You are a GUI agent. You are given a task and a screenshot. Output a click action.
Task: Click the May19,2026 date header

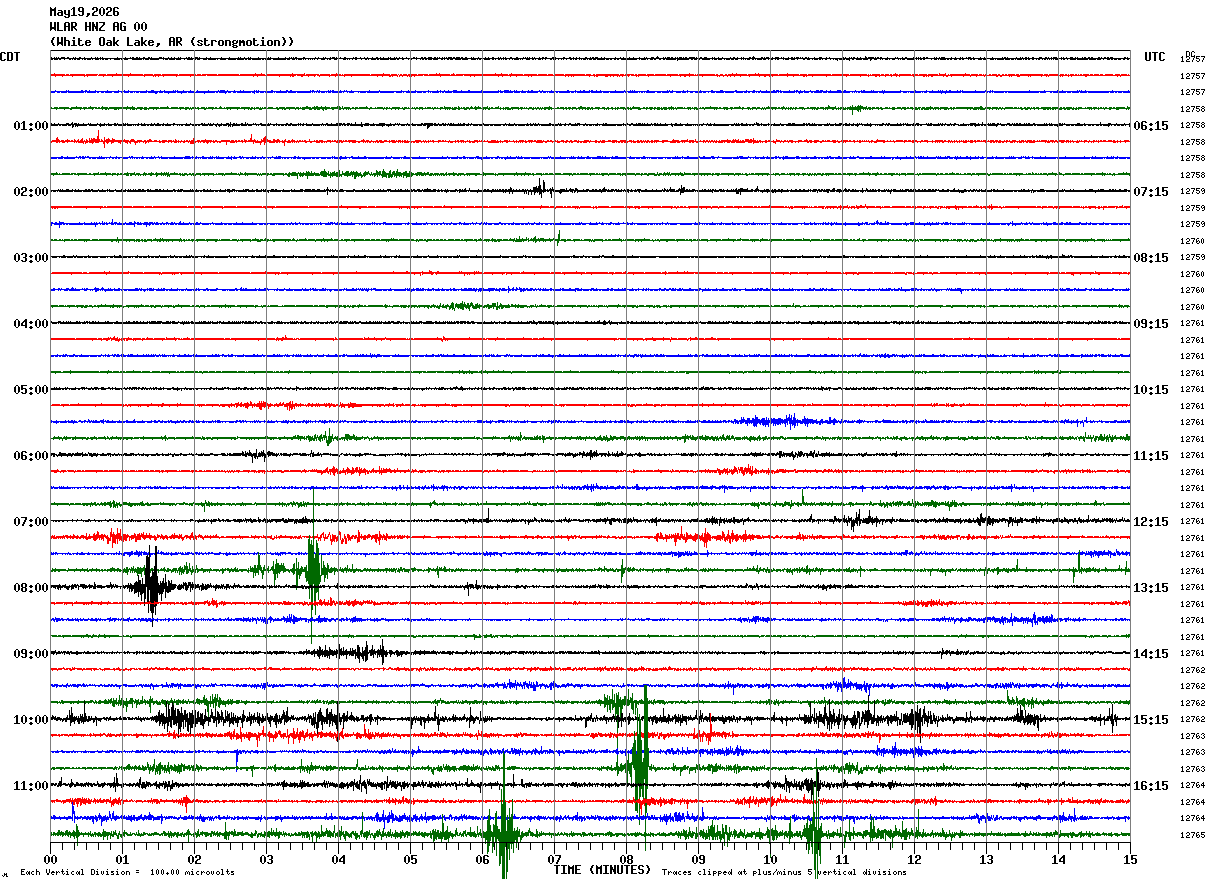pyautogui.click(x=84, y=12)
